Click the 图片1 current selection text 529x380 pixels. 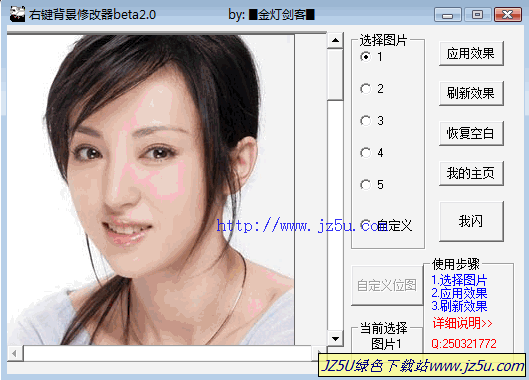(x=386, y=344)
